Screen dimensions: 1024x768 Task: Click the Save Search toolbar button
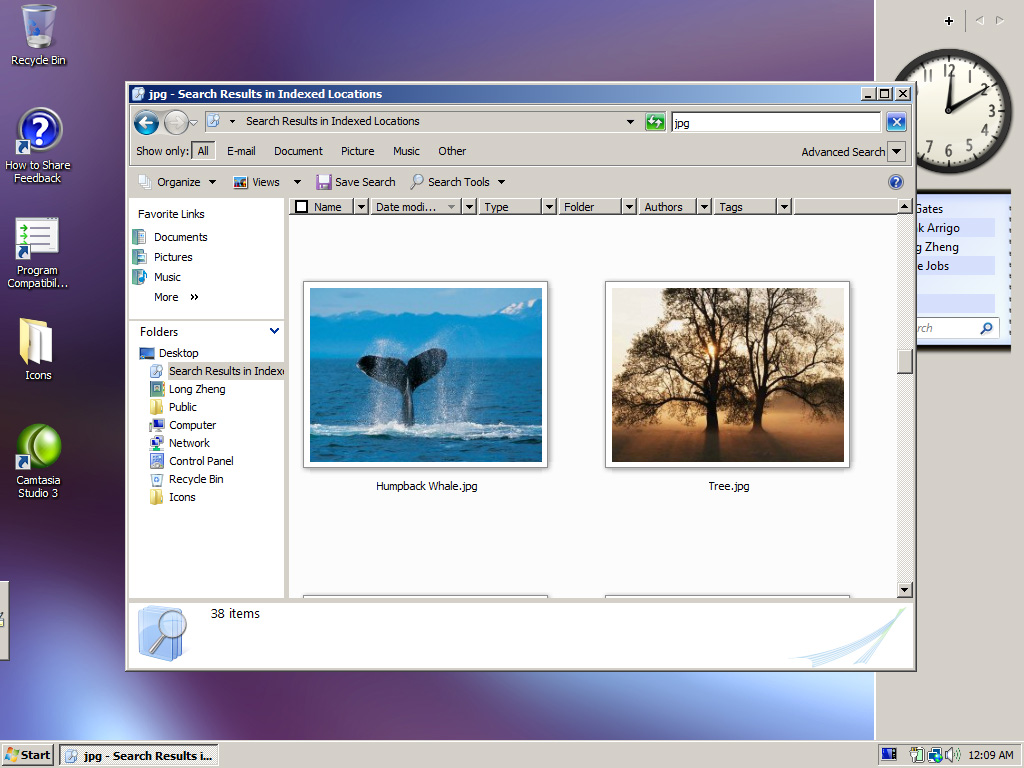[x=356, y=181]
